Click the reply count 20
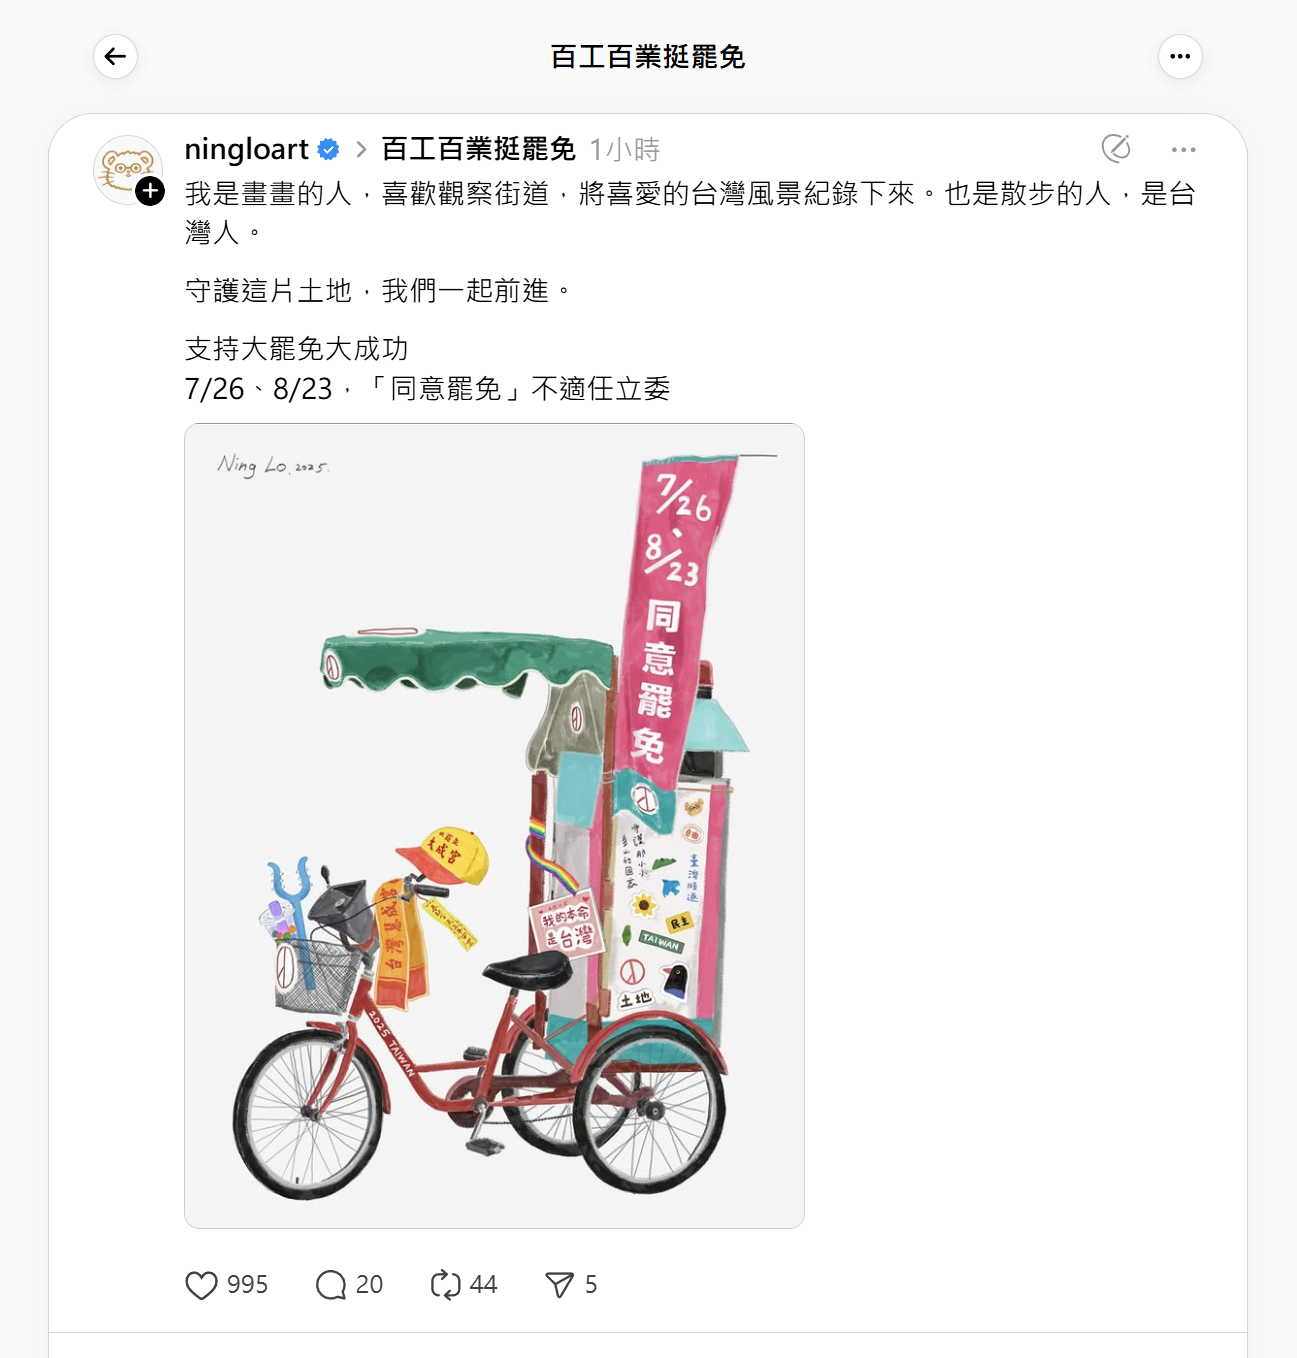 (369, 1284)
